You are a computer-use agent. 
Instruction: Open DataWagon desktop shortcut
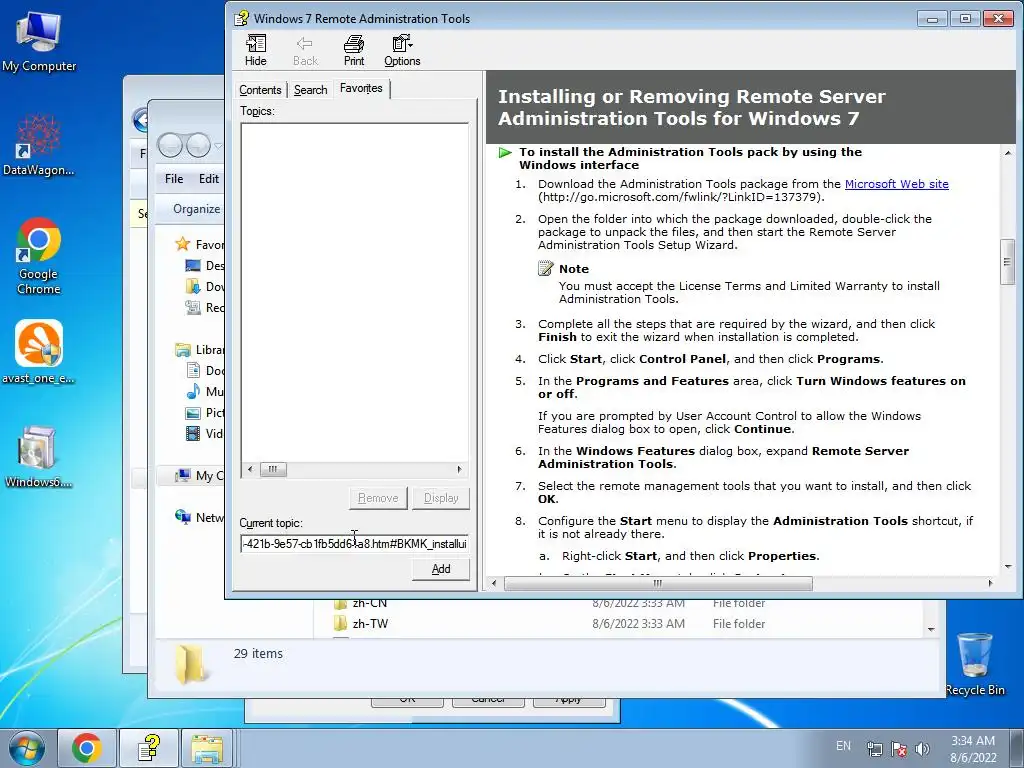39,145
